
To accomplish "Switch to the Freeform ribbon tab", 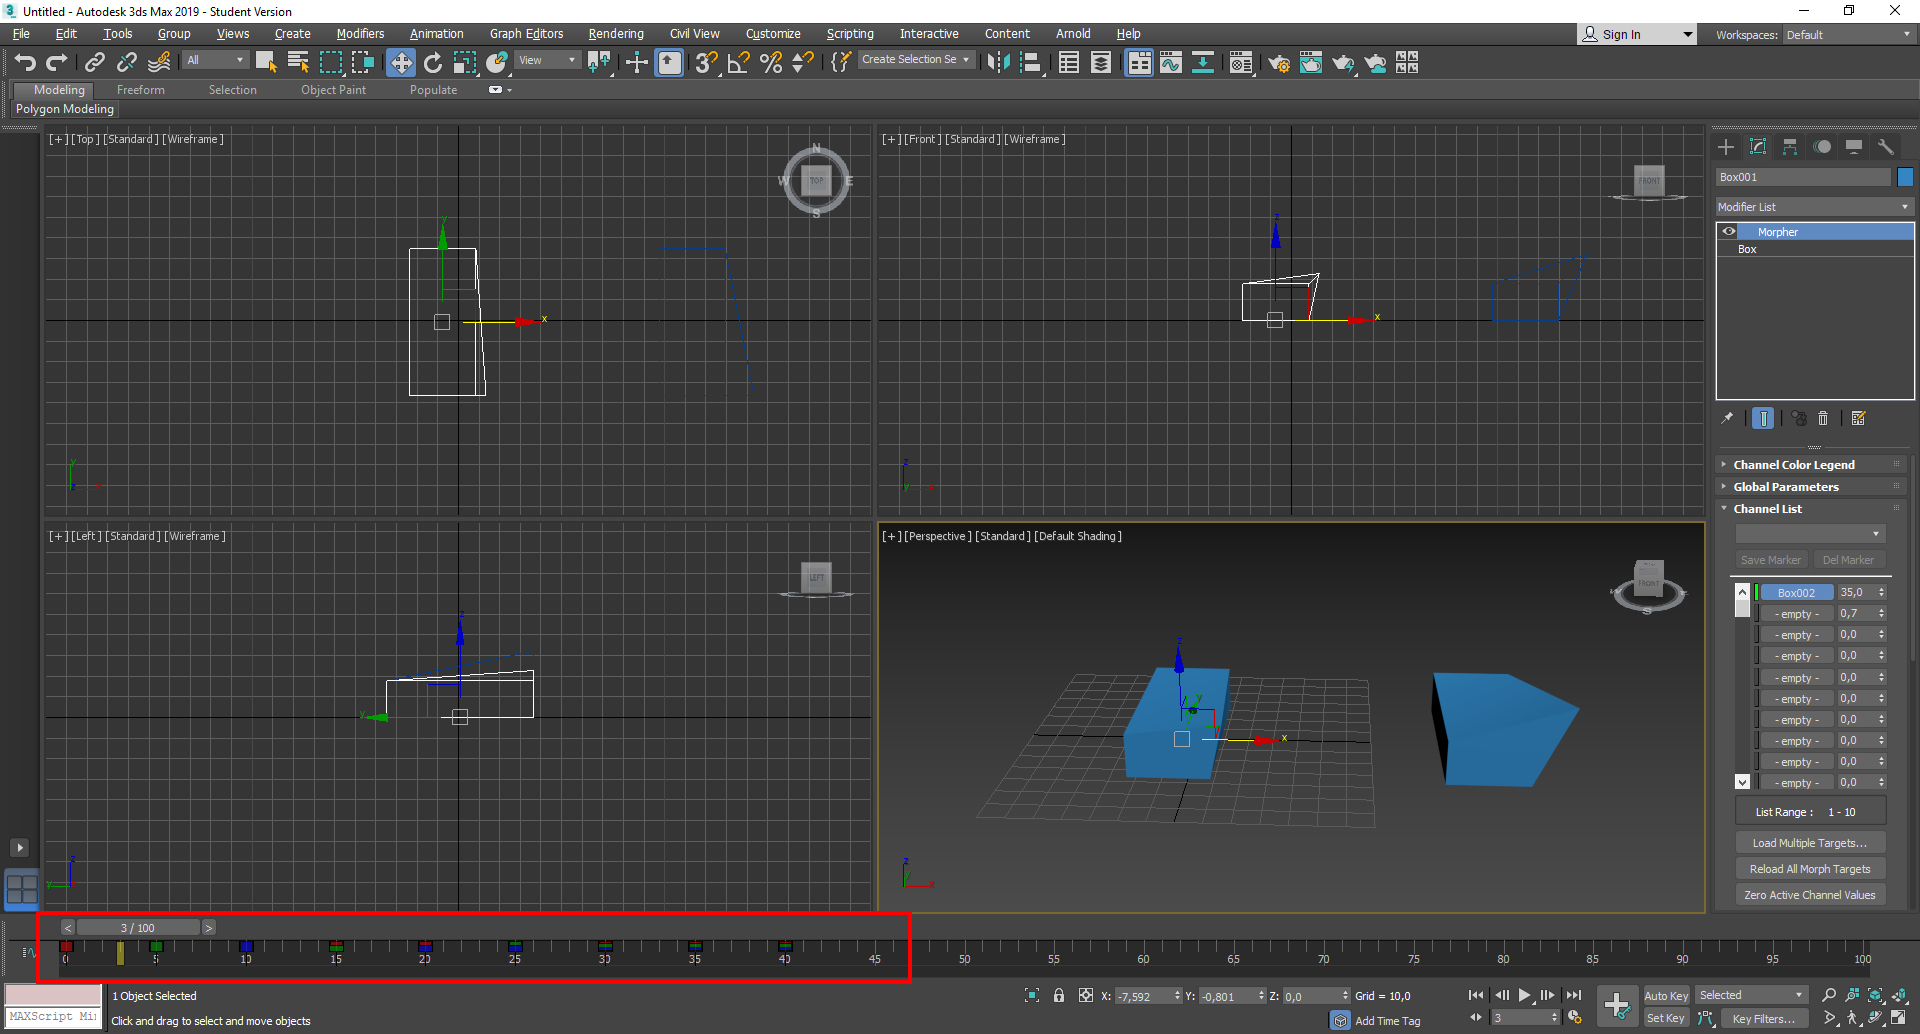I will 140,89.
